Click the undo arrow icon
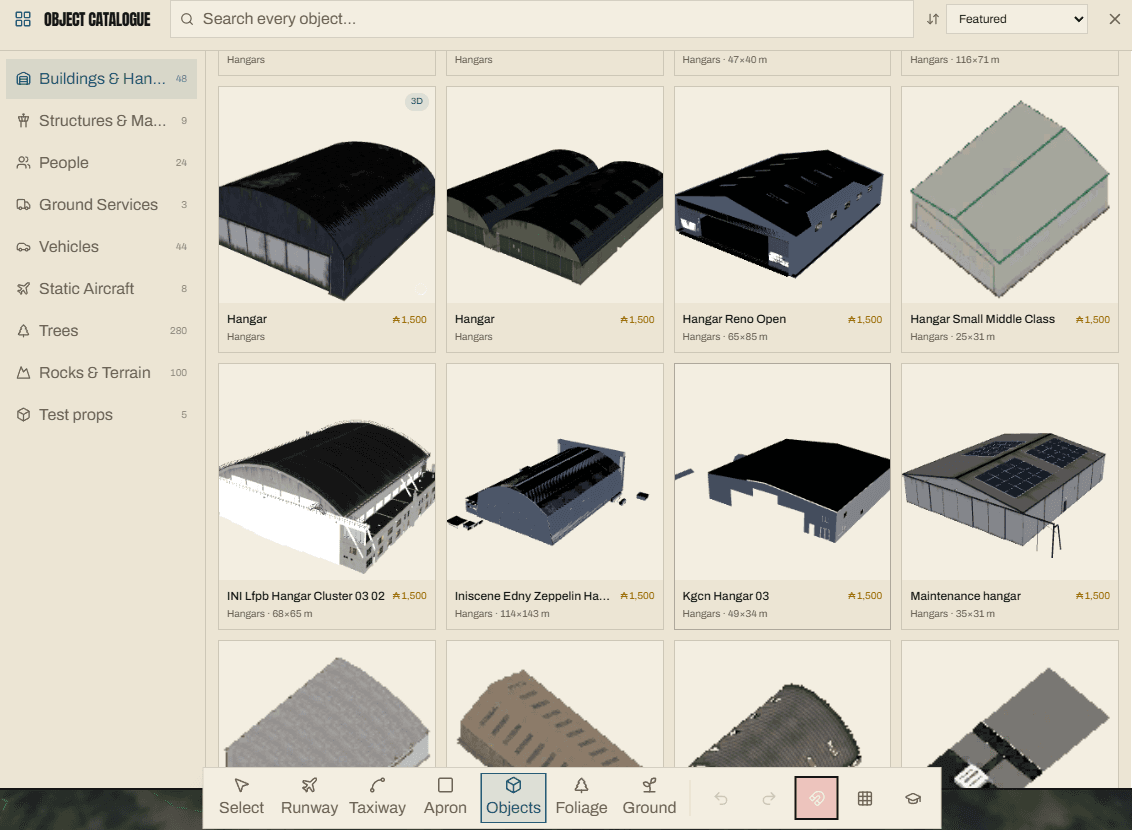 (x=720, y=798)
